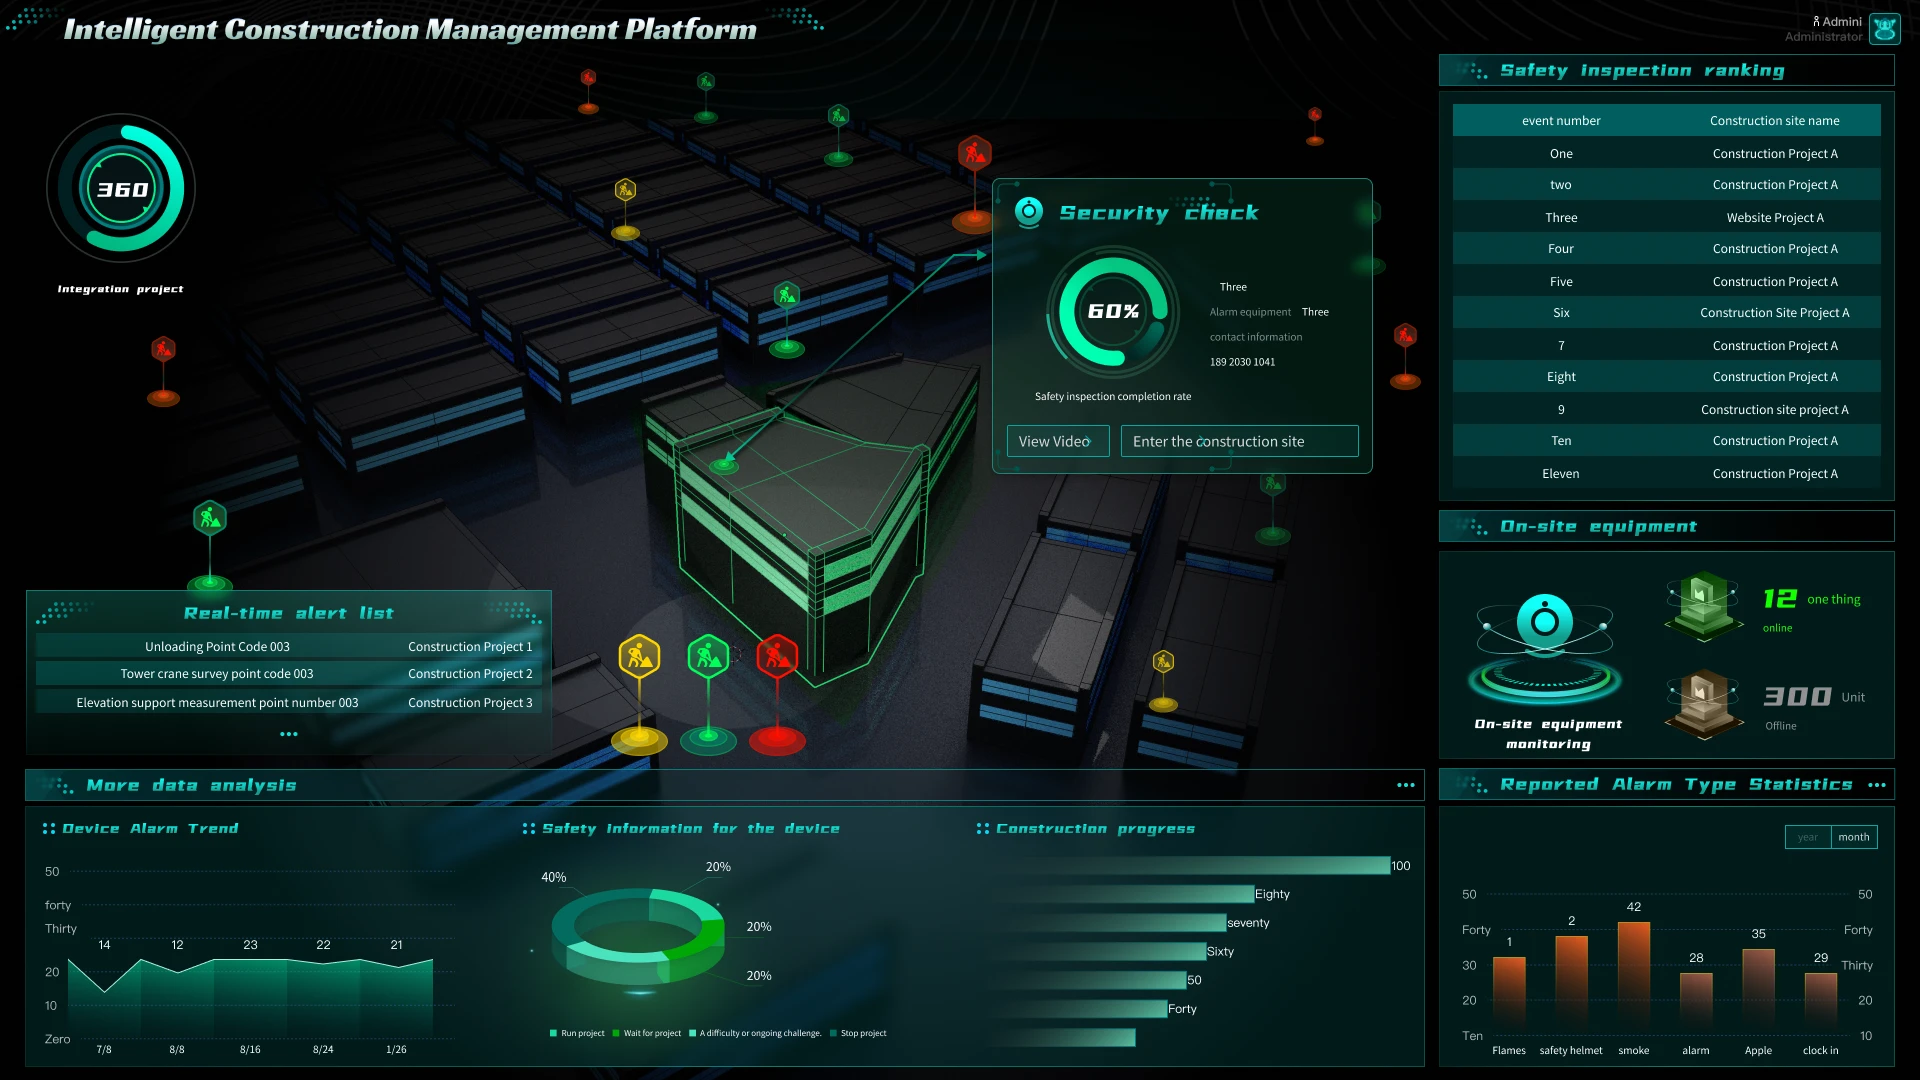Click the large green worker marker icon
This screenshot has height=1080, width=1920.
pyautogui.click(x=708, y=657)
